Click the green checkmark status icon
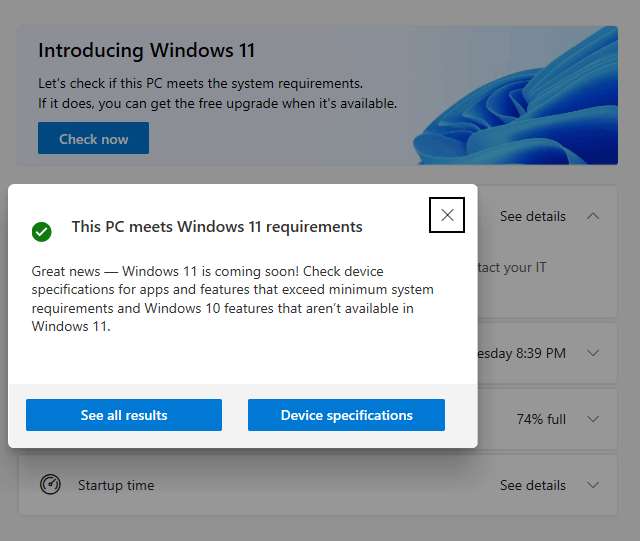 tap(42, 232)
